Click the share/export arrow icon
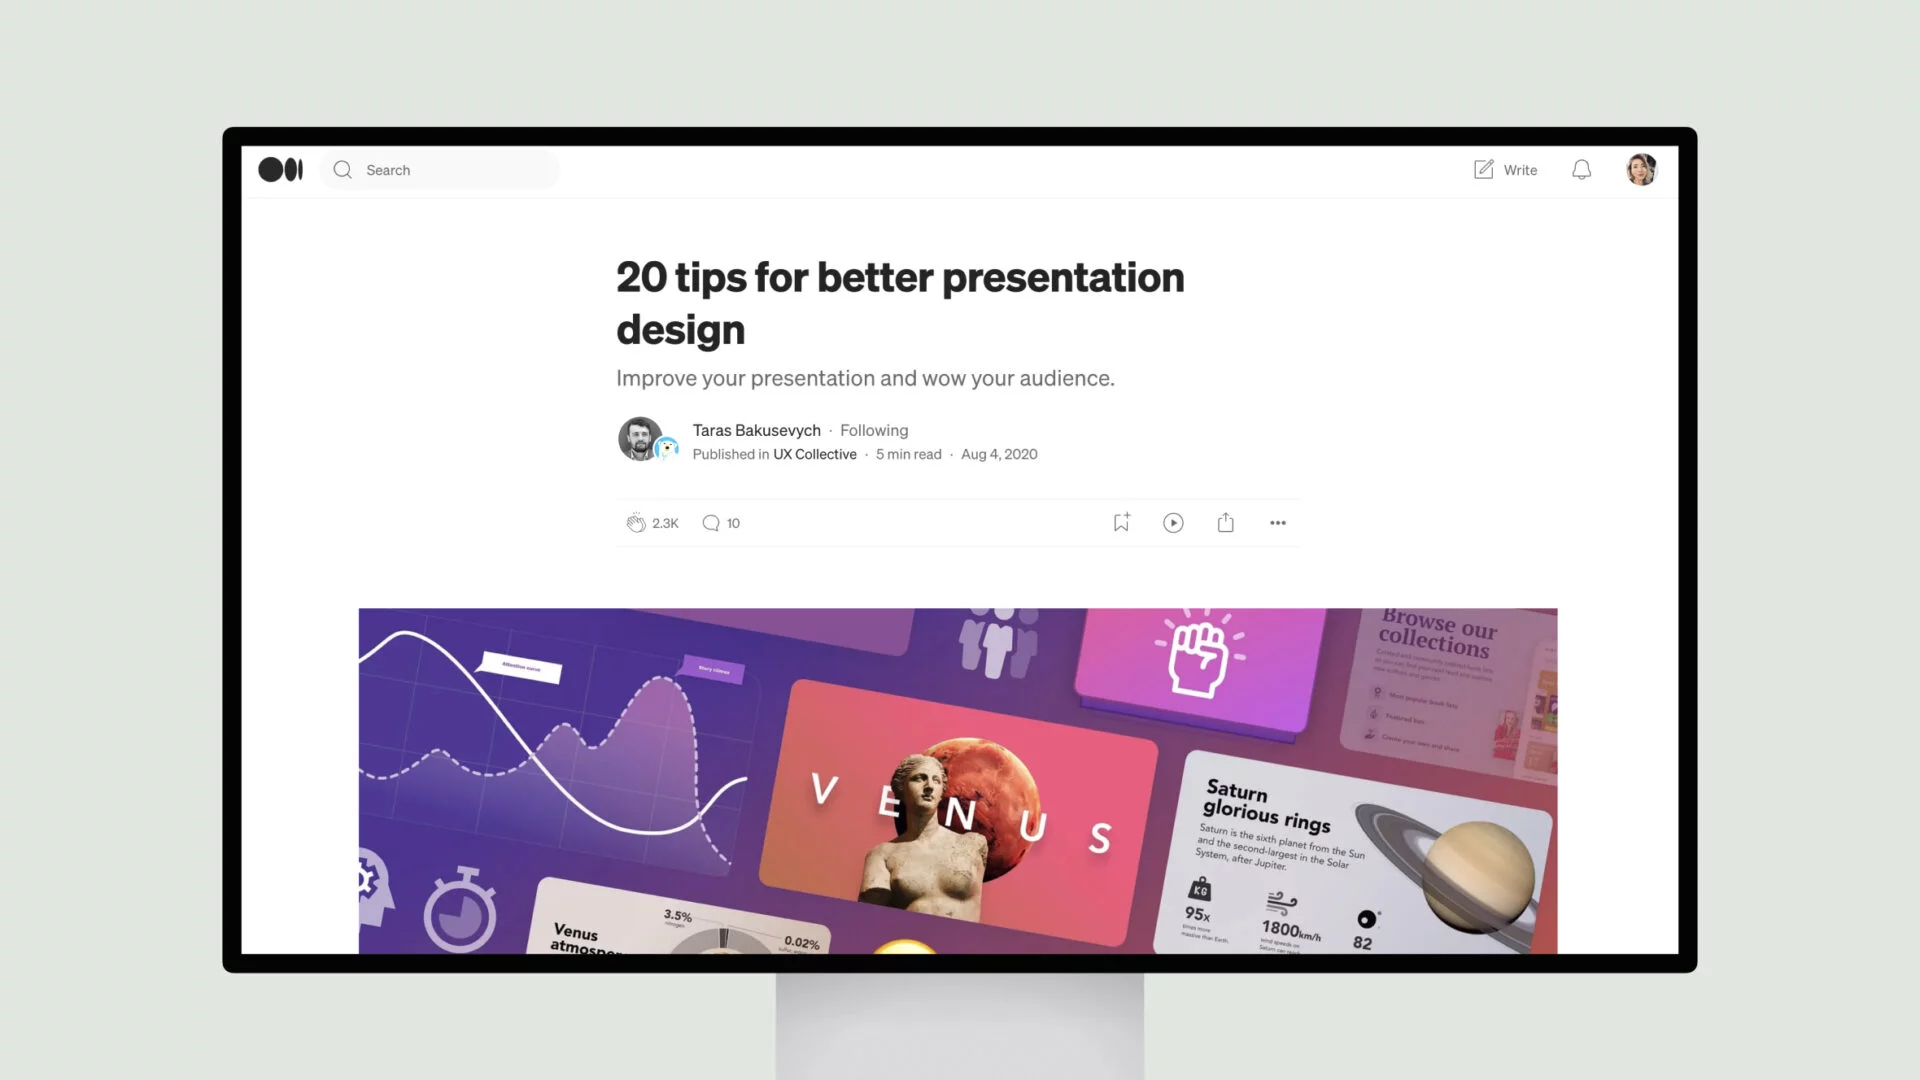Screen dimensions: 1920x1080 1225,522
